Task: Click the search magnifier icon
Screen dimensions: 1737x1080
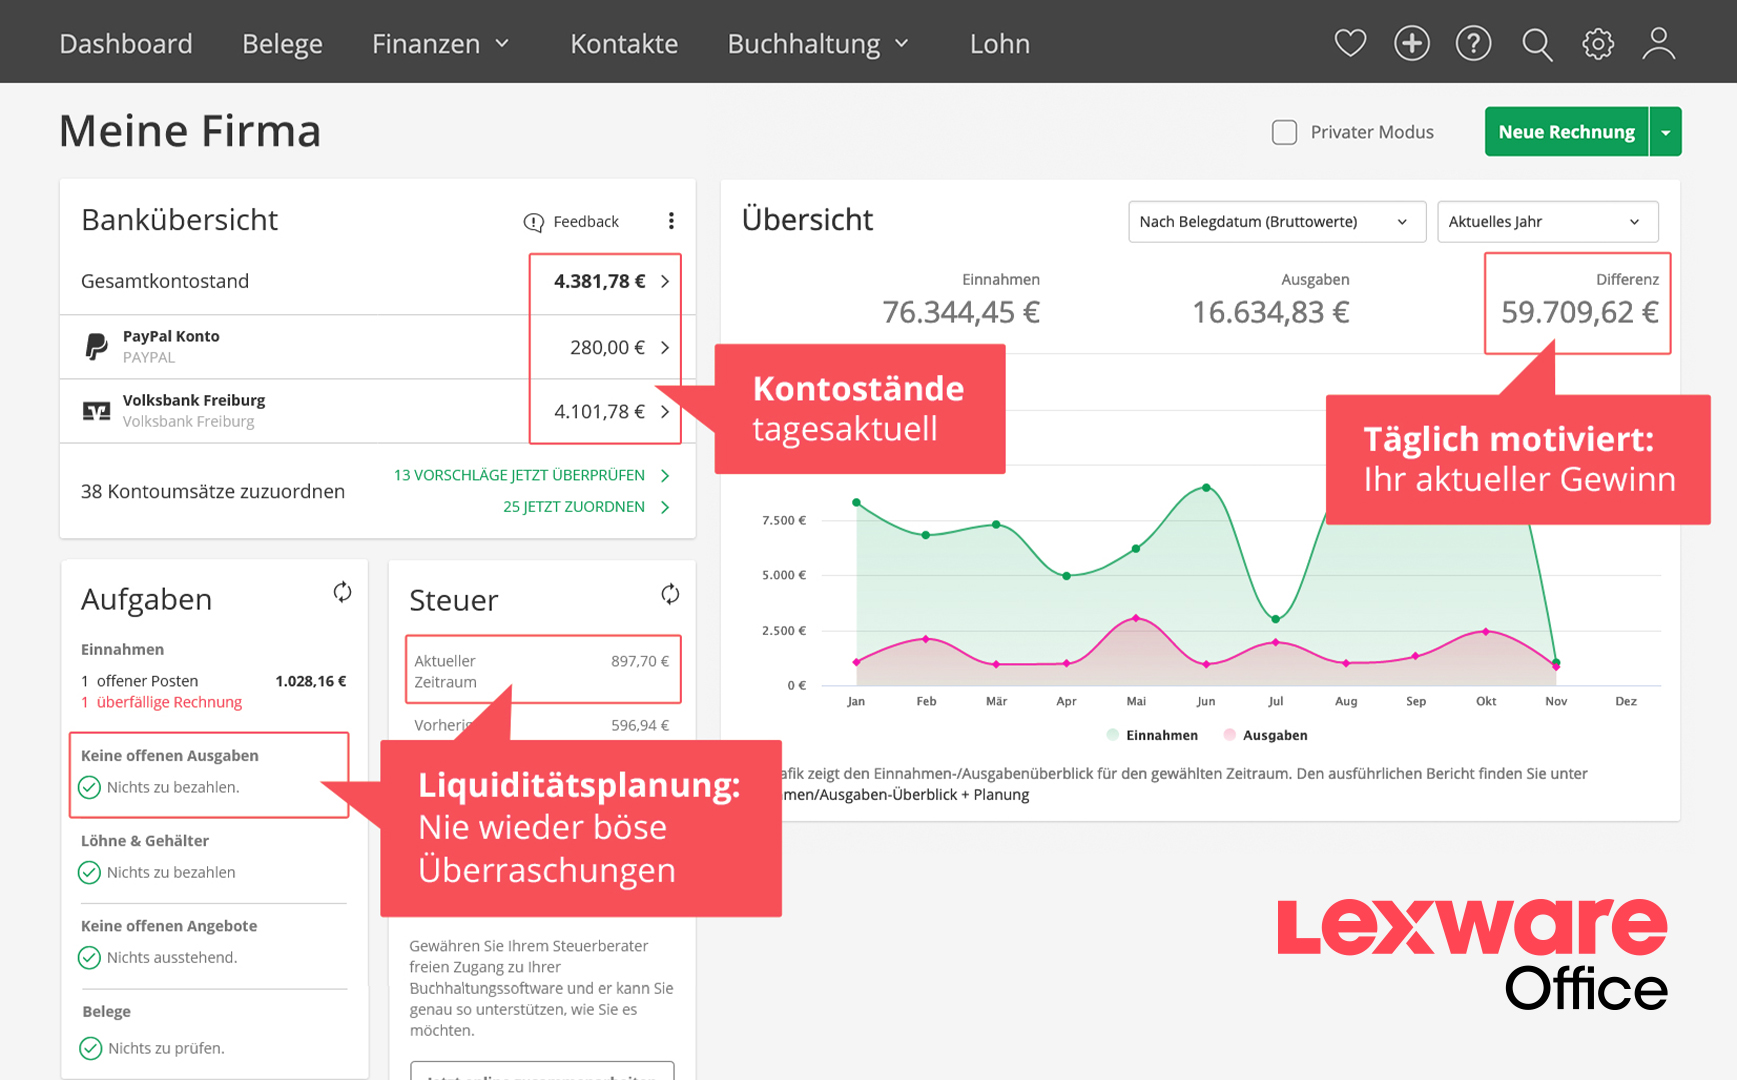Action: pyautogui.click(x=1537, y=44)
